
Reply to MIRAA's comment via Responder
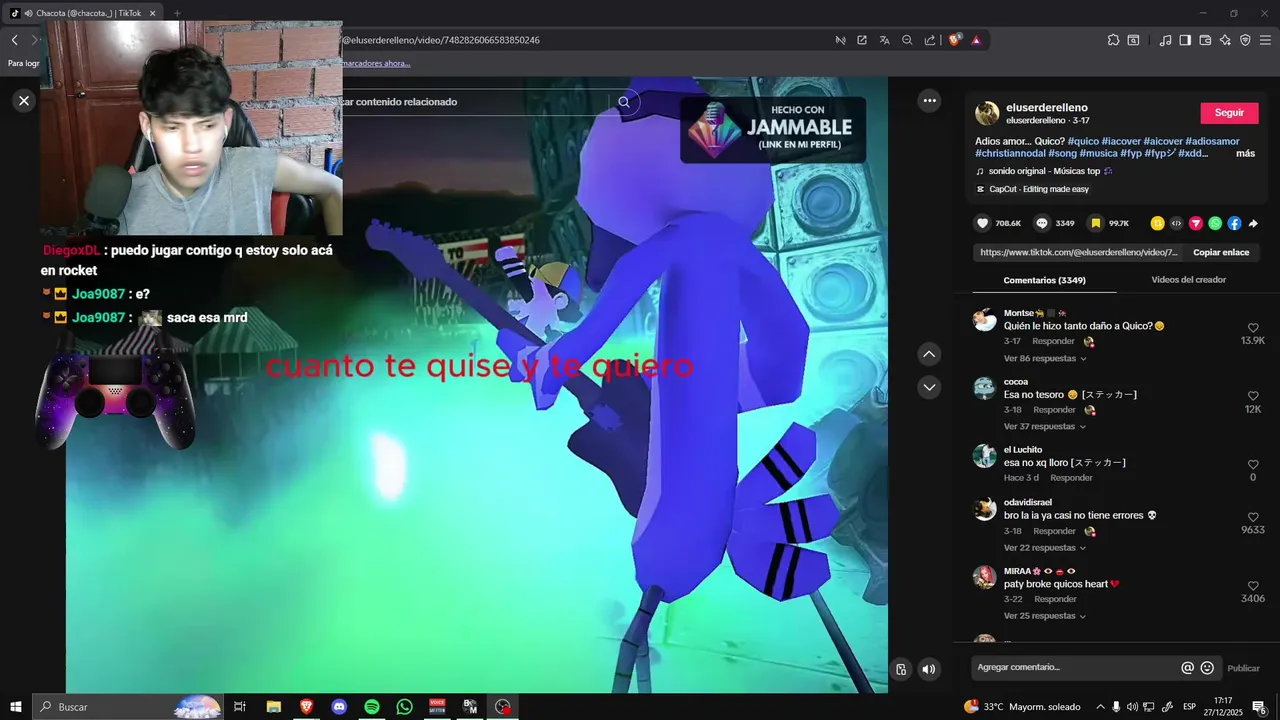tap(1055, 599)
